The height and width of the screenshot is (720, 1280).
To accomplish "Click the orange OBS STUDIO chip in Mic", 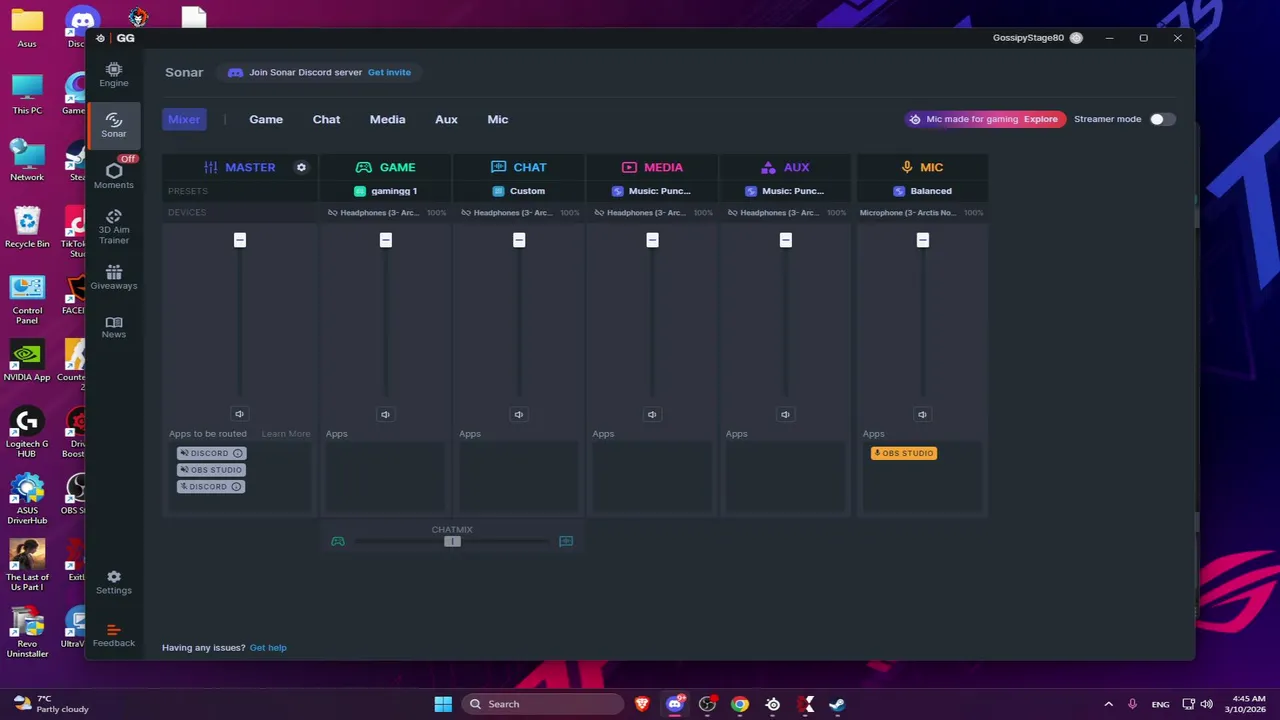I will click(x=904, y=453).
